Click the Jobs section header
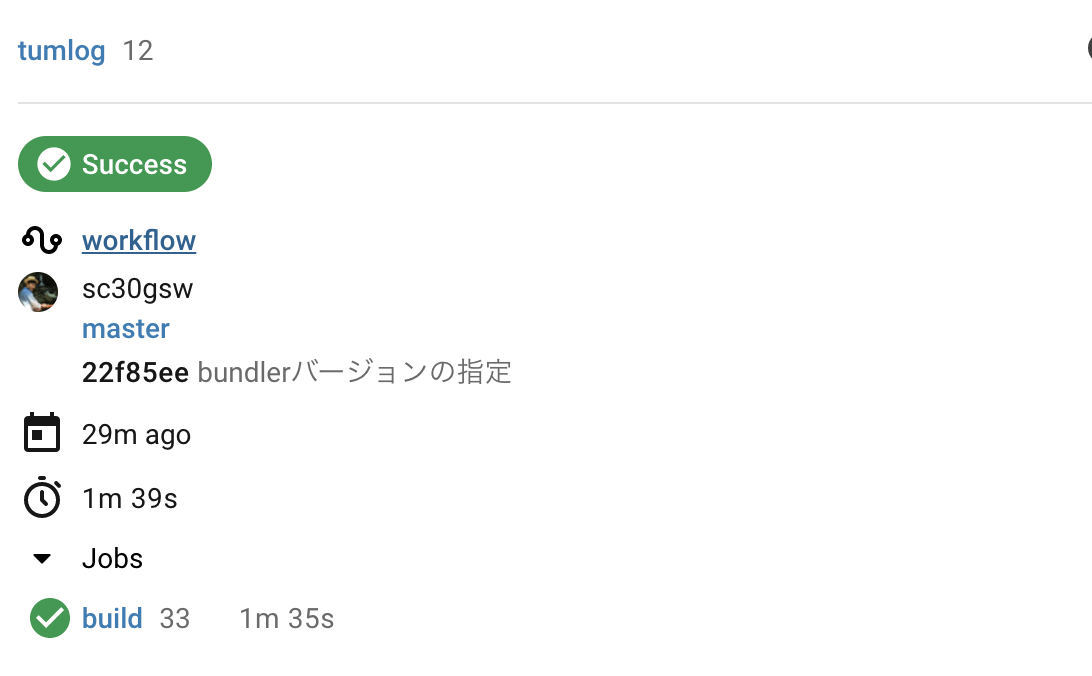 [111, 558]
